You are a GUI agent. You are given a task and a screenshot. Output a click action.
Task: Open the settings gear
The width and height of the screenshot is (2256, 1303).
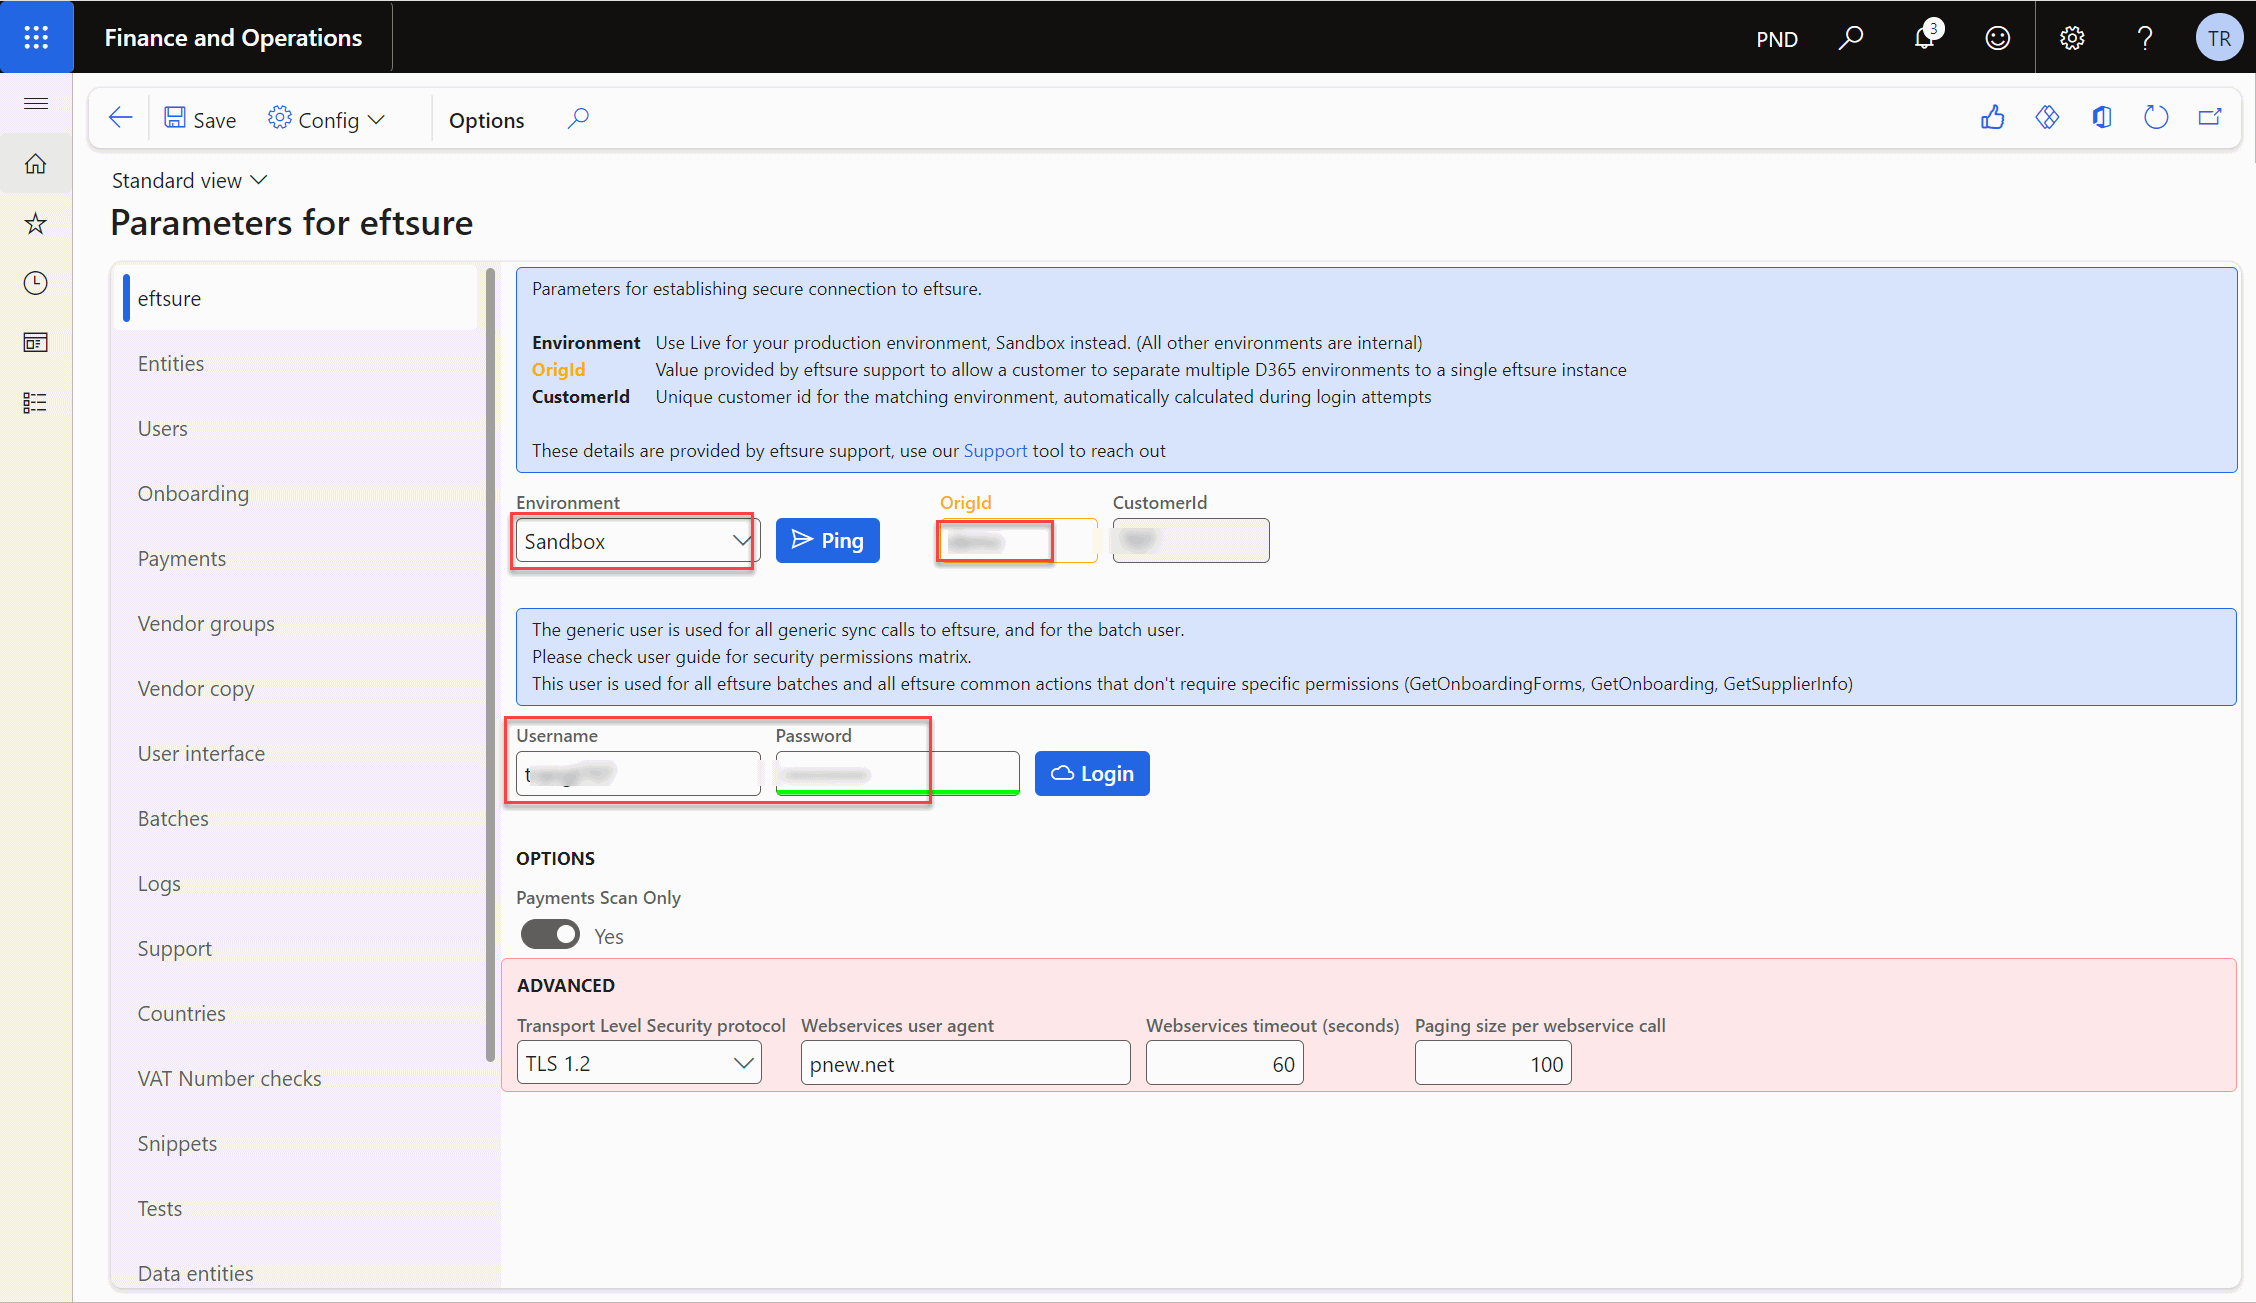click(2072, 38)
